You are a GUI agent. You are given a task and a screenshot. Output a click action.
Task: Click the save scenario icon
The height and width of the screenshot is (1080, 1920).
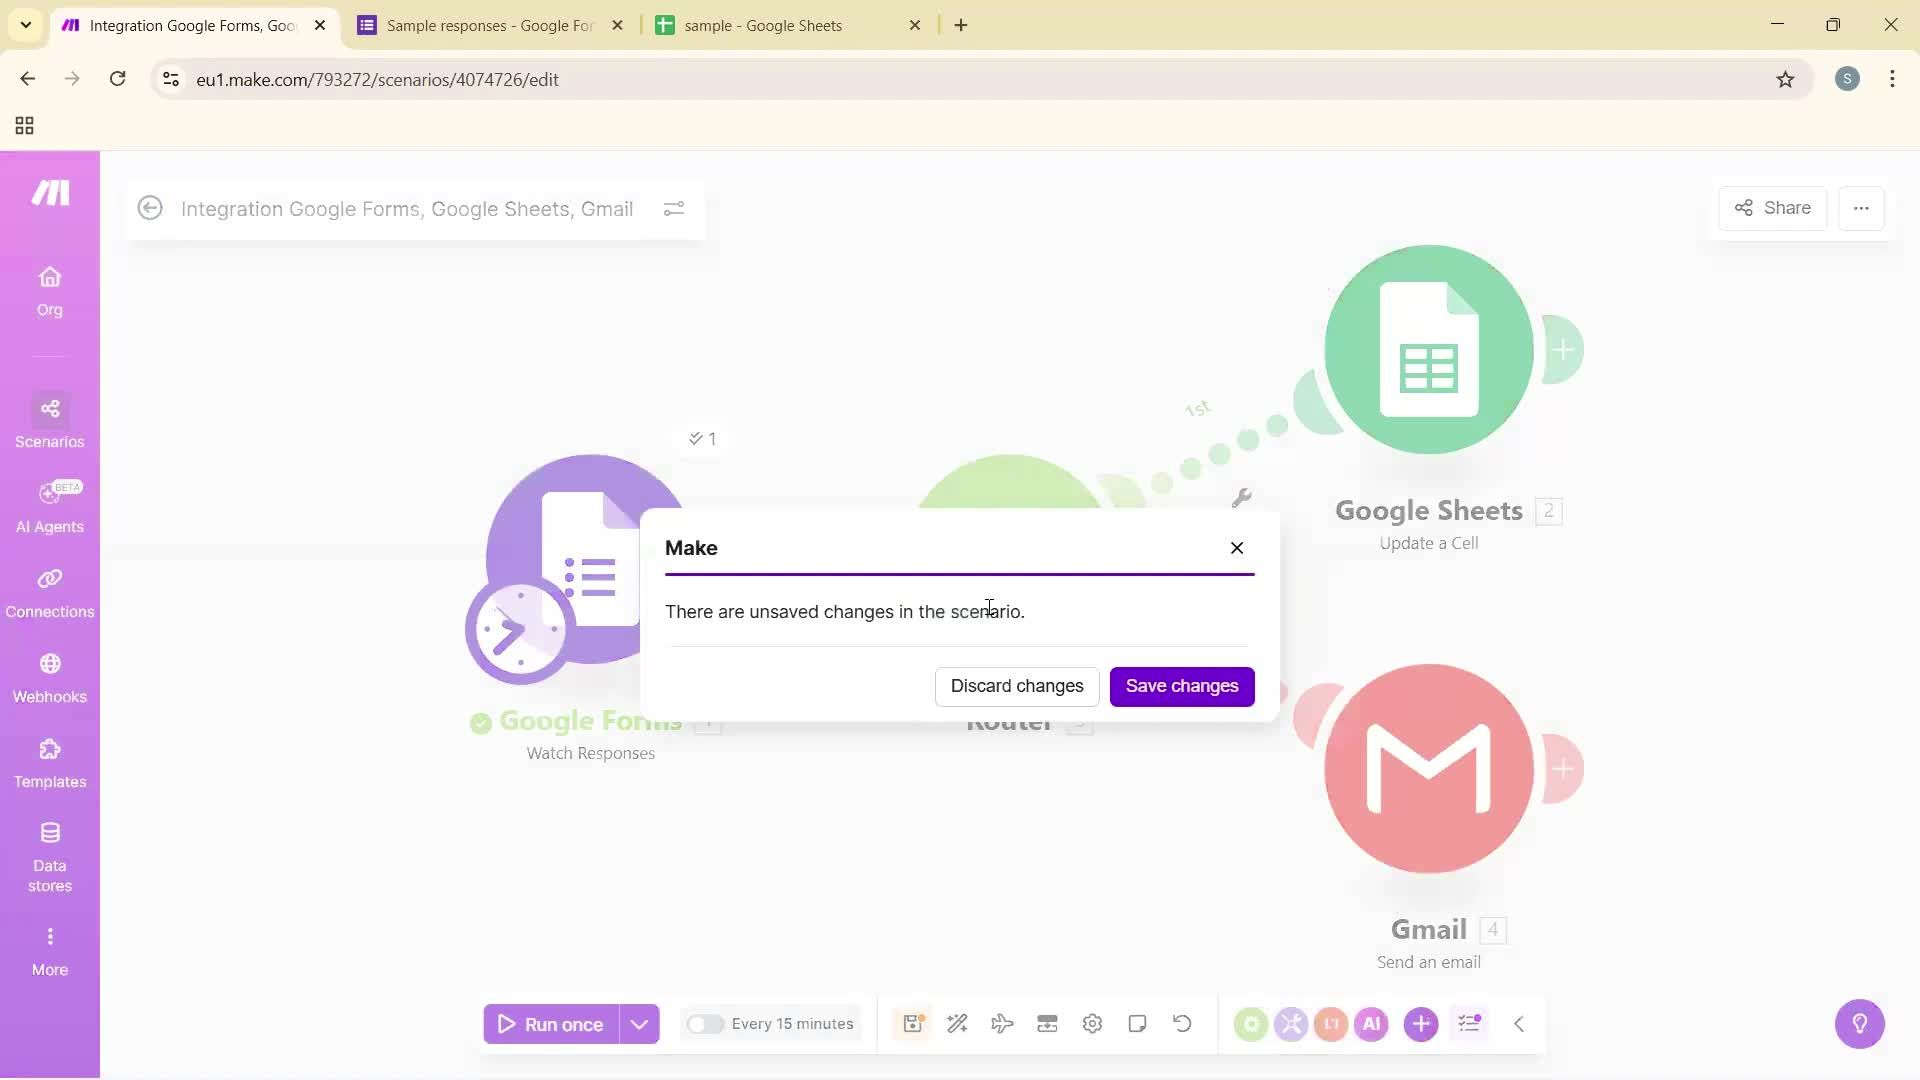(912, 1023)
